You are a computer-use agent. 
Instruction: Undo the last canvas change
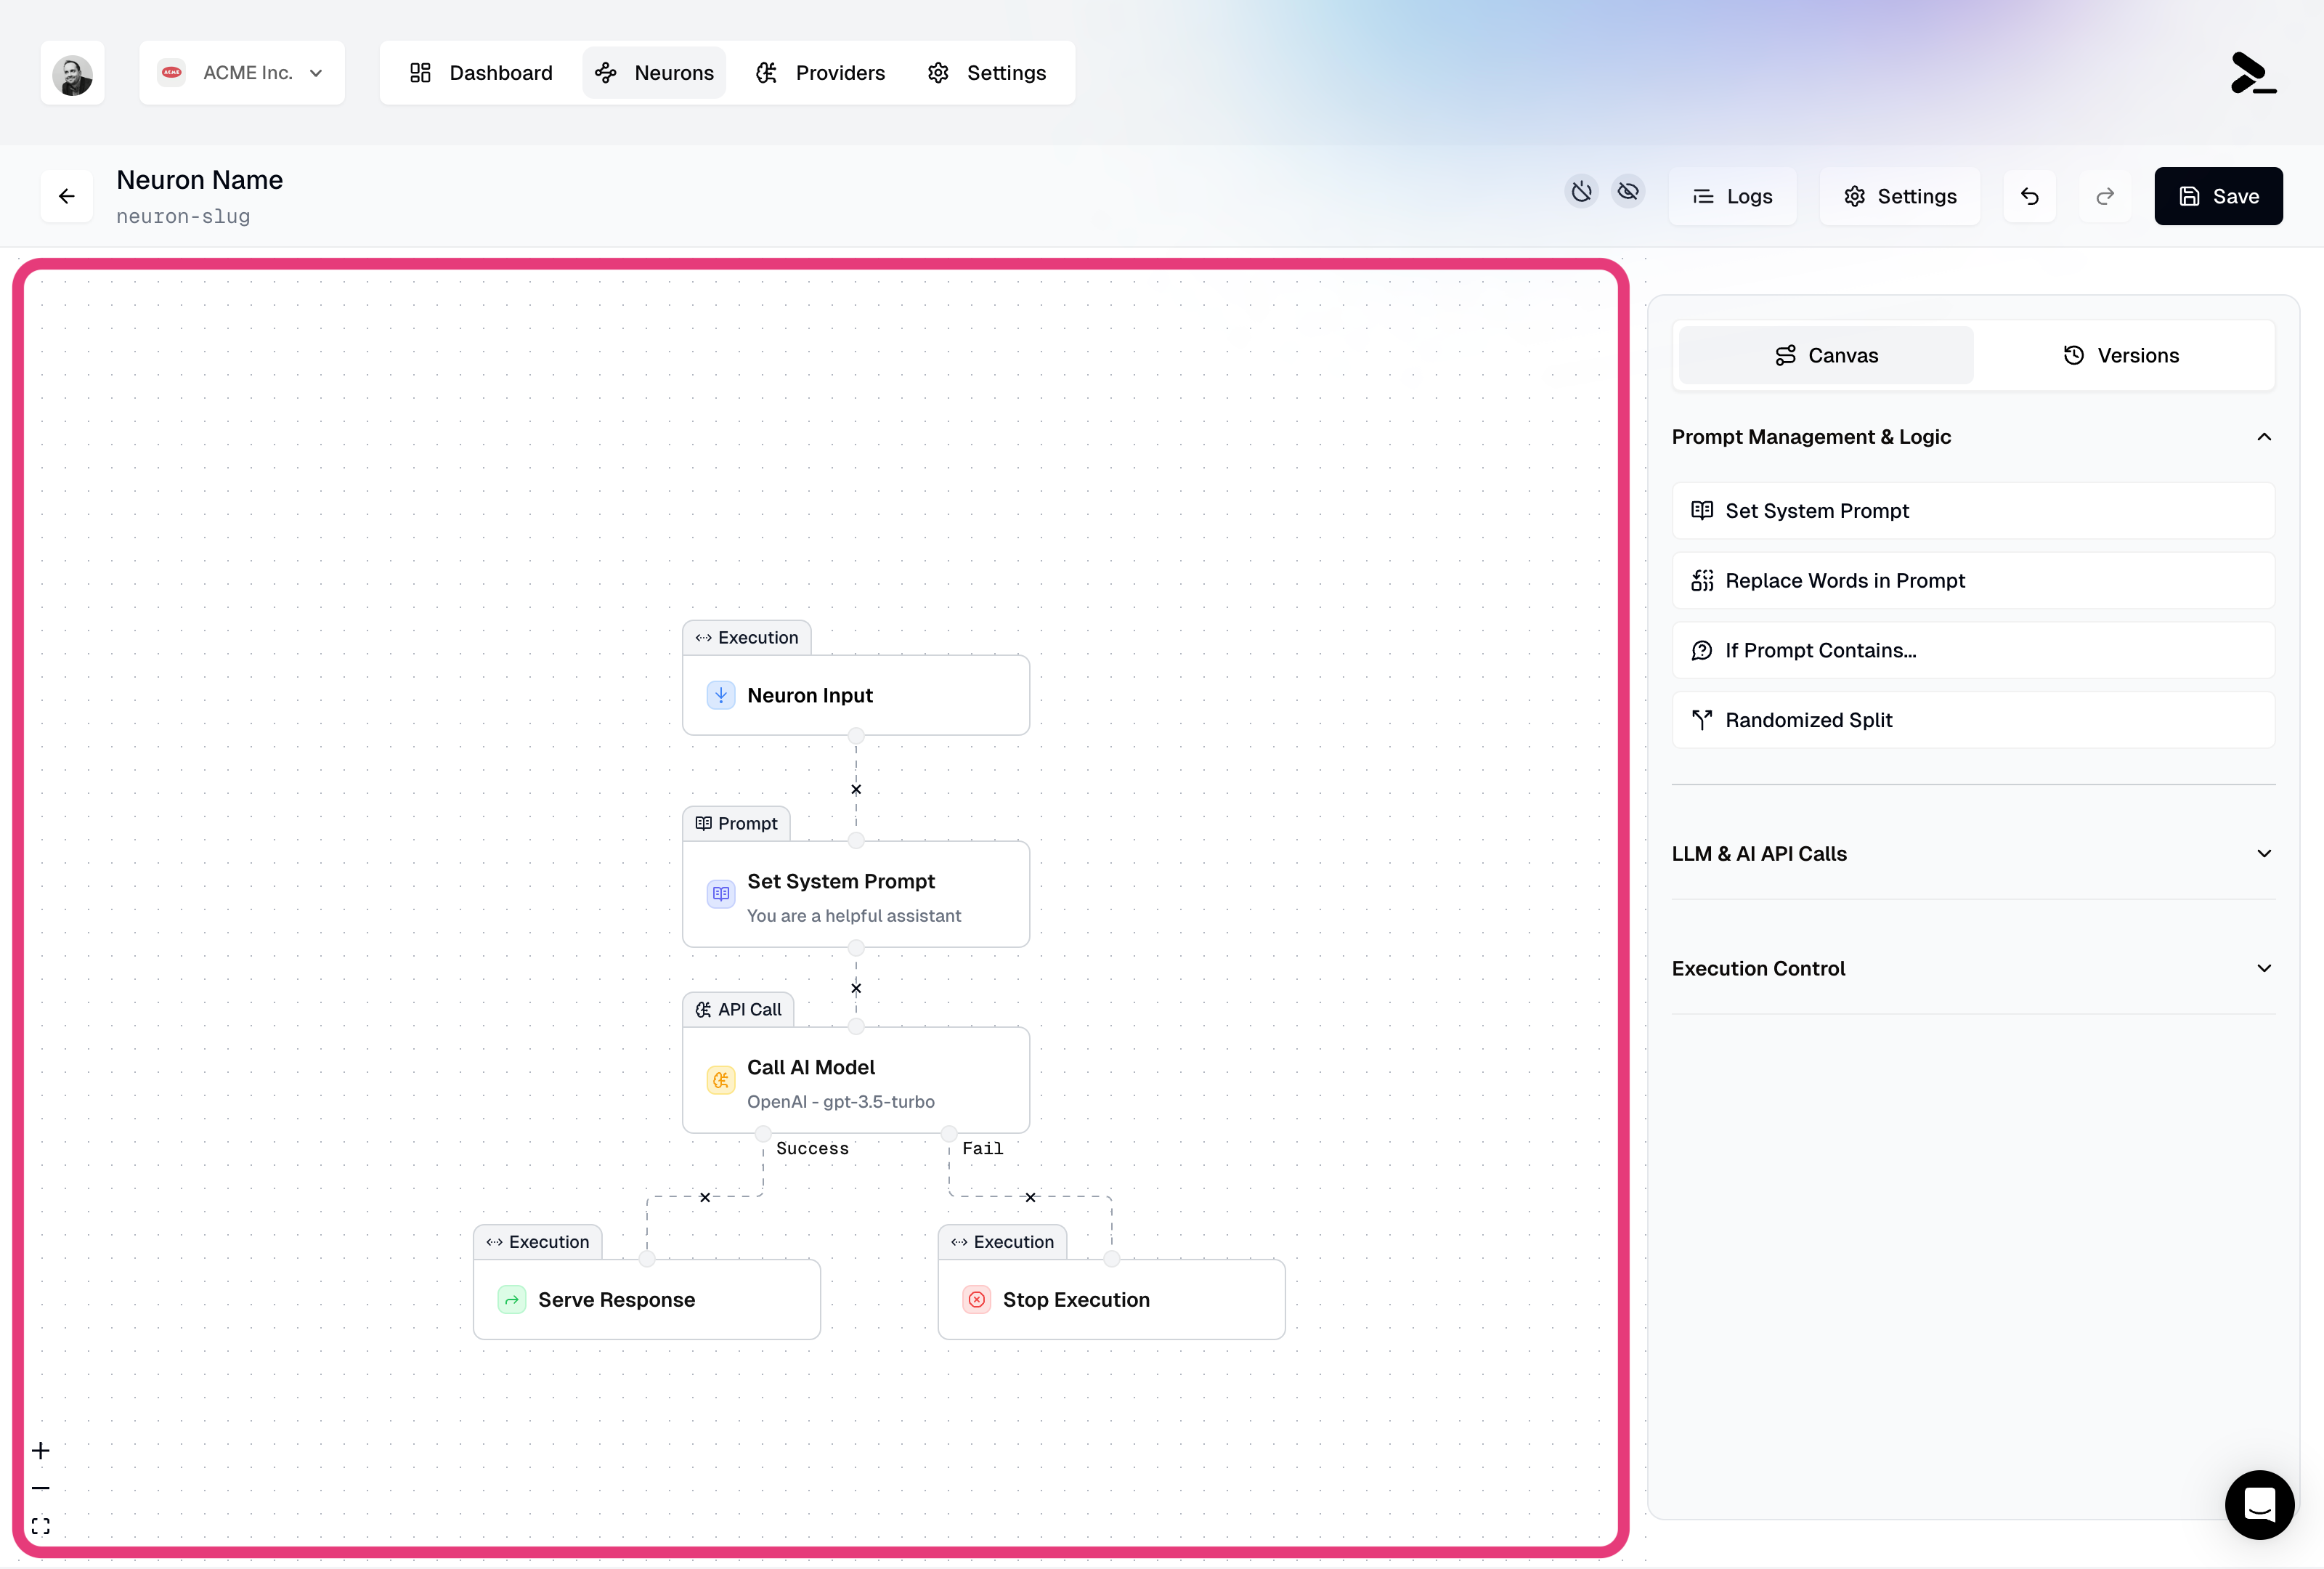point(2030,196)
